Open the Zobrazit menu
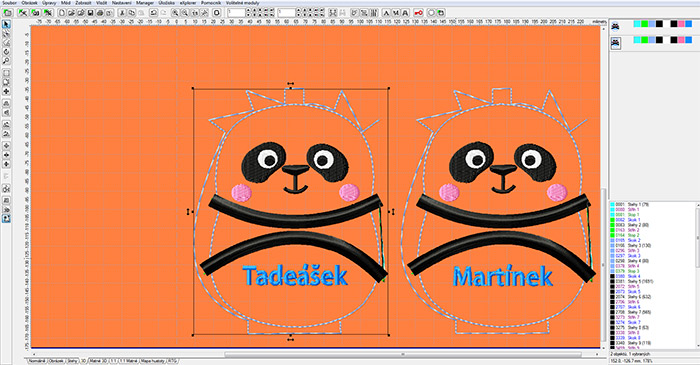The image size is (700, 365). [83, 3]
